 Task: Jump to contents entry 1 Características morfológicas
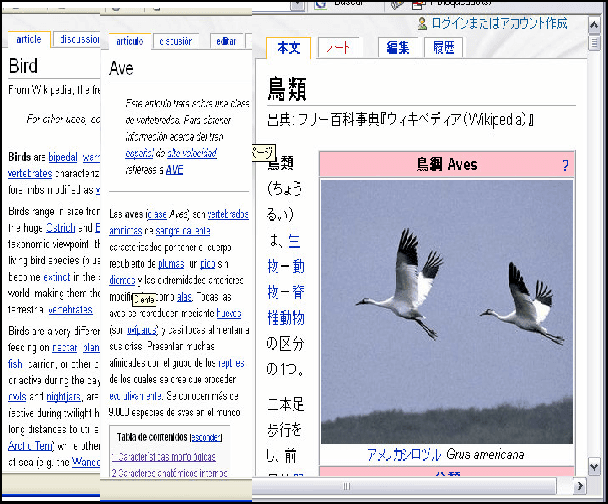pos(164,457)
